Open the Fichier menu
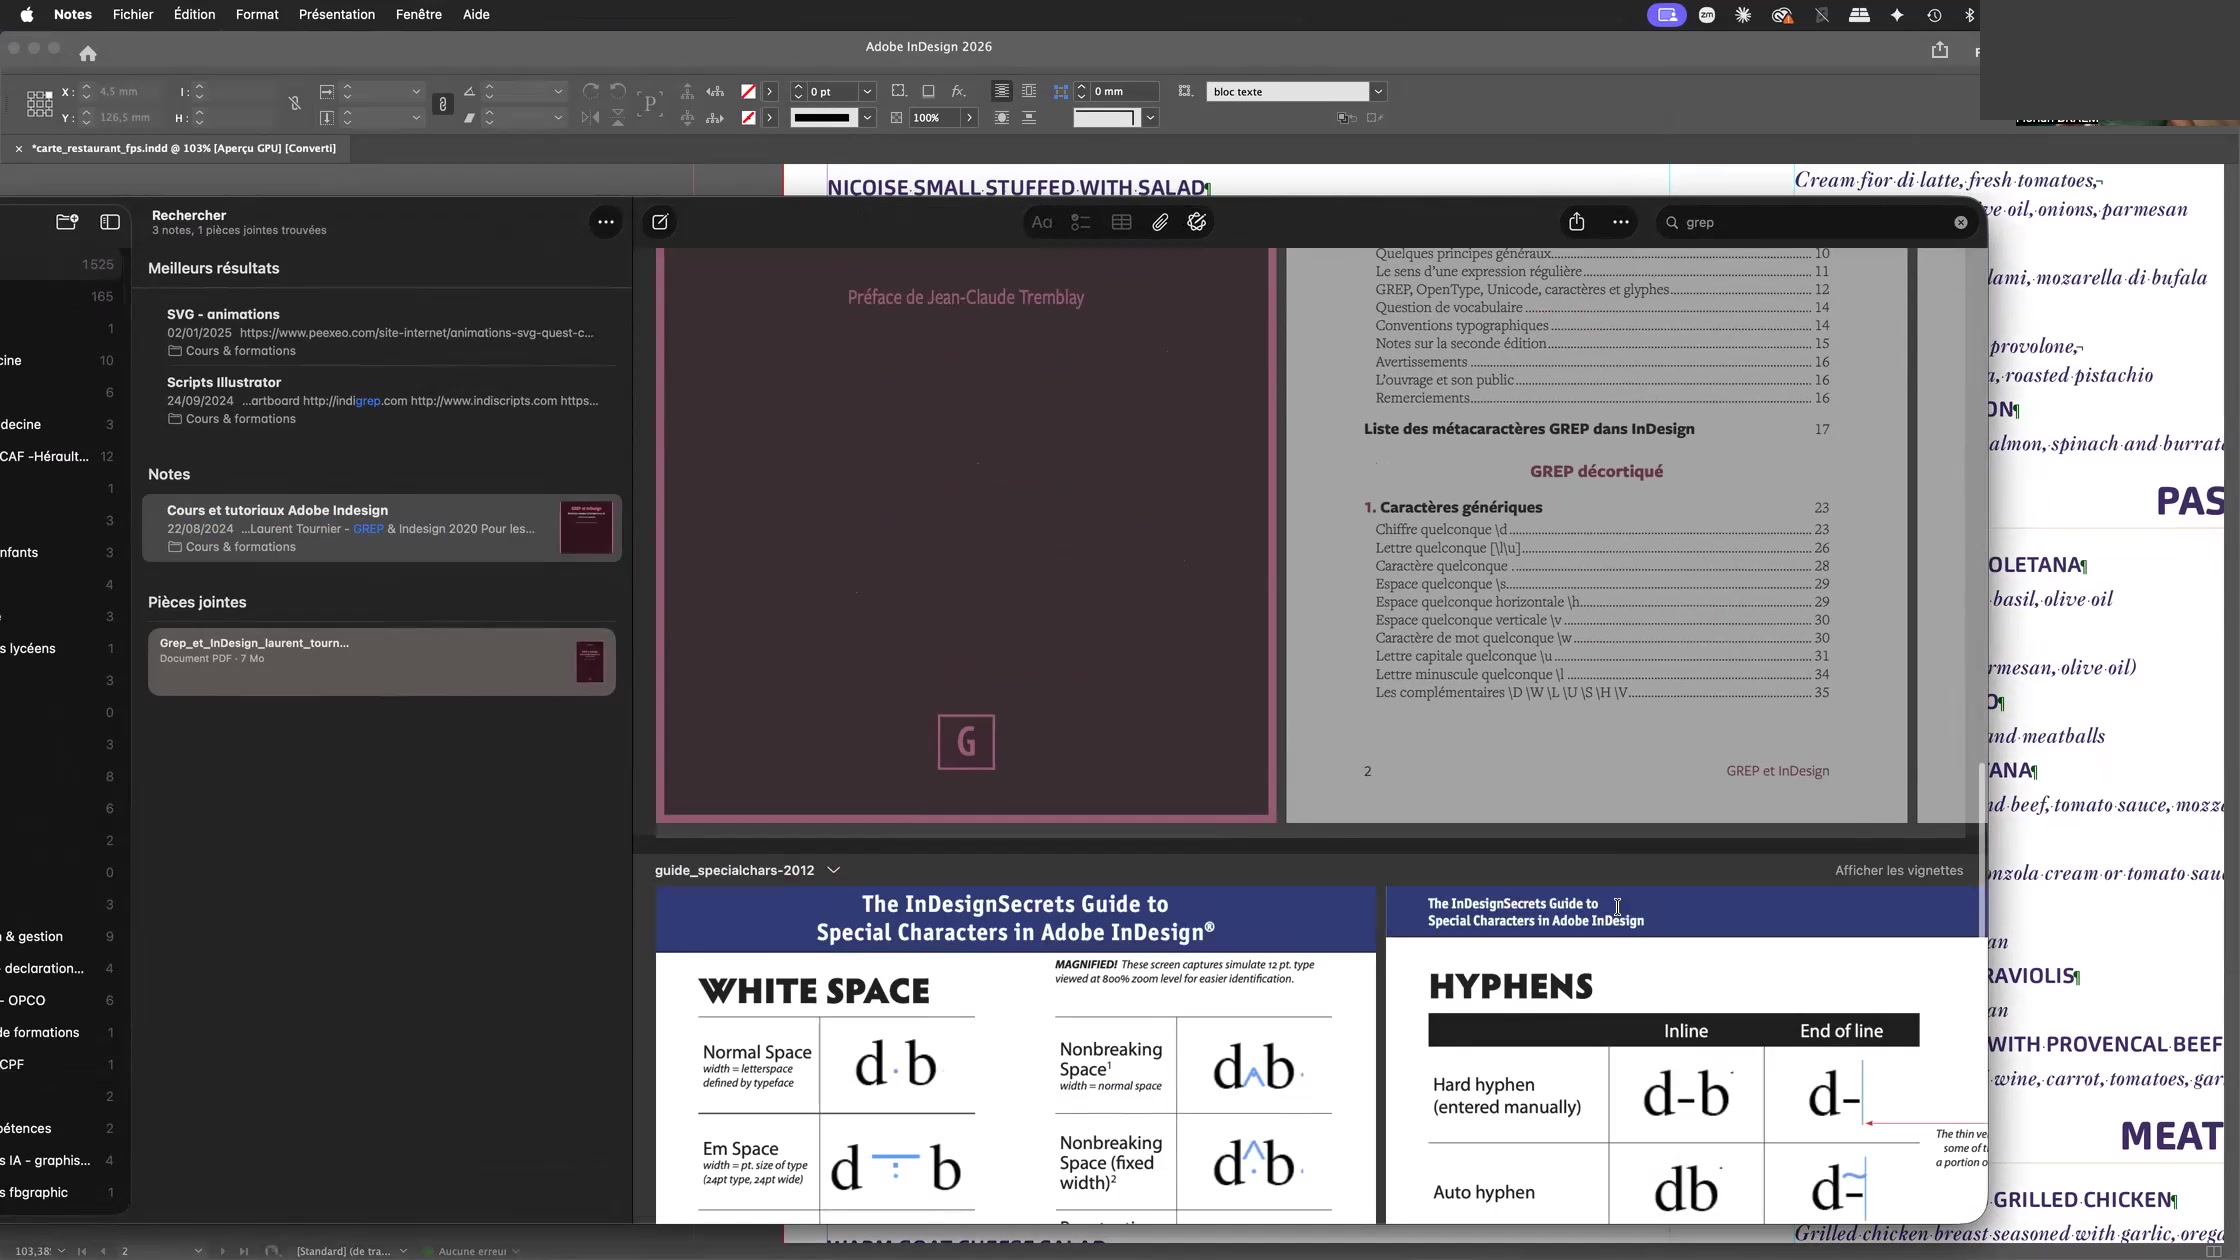The height and width of the screenshot is (1260, 2240). [x=133, y=15]
